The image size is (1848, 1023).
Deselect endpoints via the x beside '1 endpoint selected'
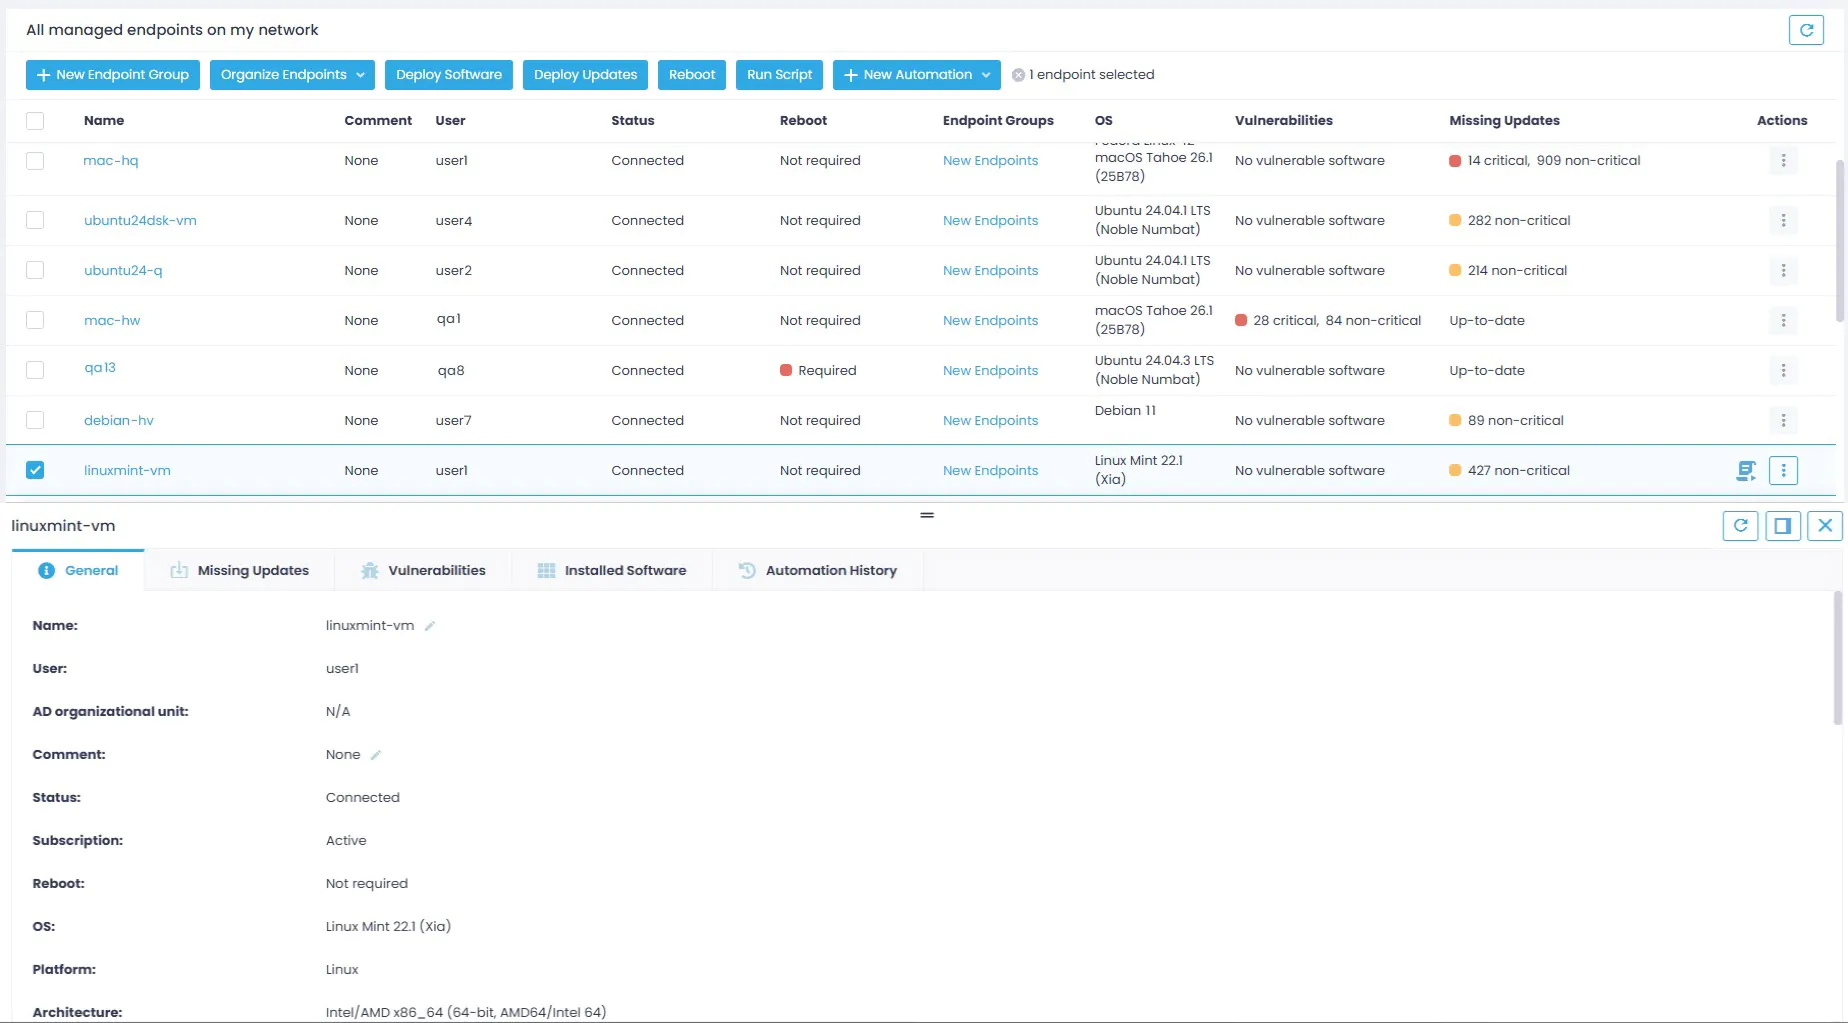(x=1017, y=74)
